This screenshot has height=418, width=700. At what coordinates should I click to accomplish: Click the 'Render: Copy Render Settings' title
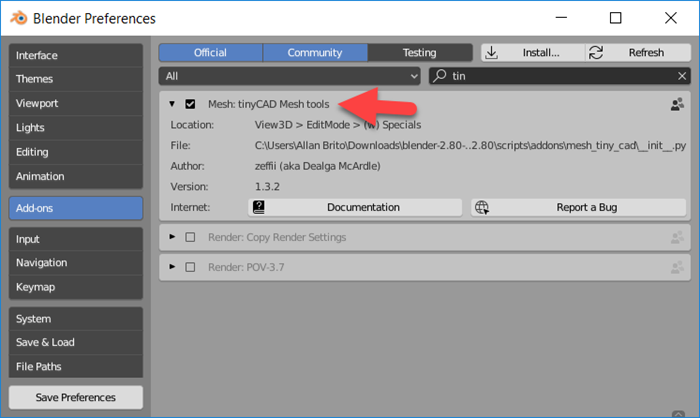[277, 238]
